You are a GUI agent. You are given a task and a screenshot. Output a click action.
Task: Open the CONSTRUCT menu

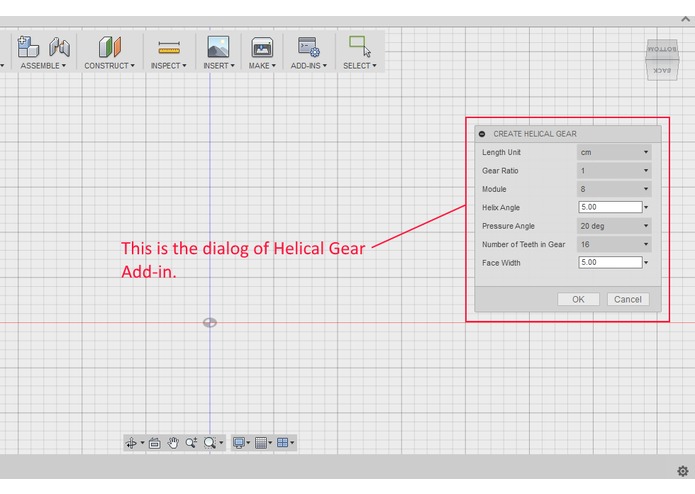109,66
